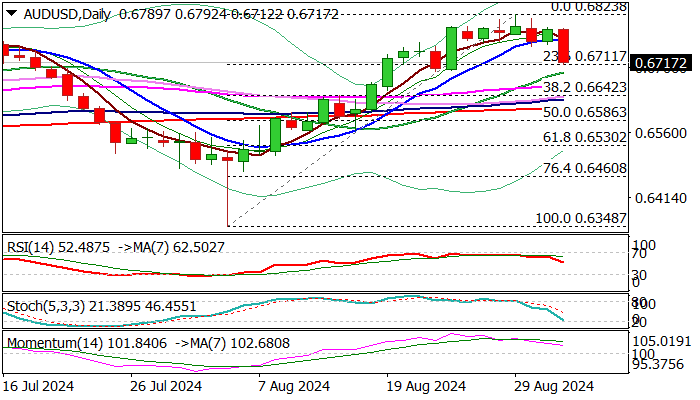Click the 76.4 0.64608 retracement label
This screenshot has height=400, width=700.
point(585,168)
